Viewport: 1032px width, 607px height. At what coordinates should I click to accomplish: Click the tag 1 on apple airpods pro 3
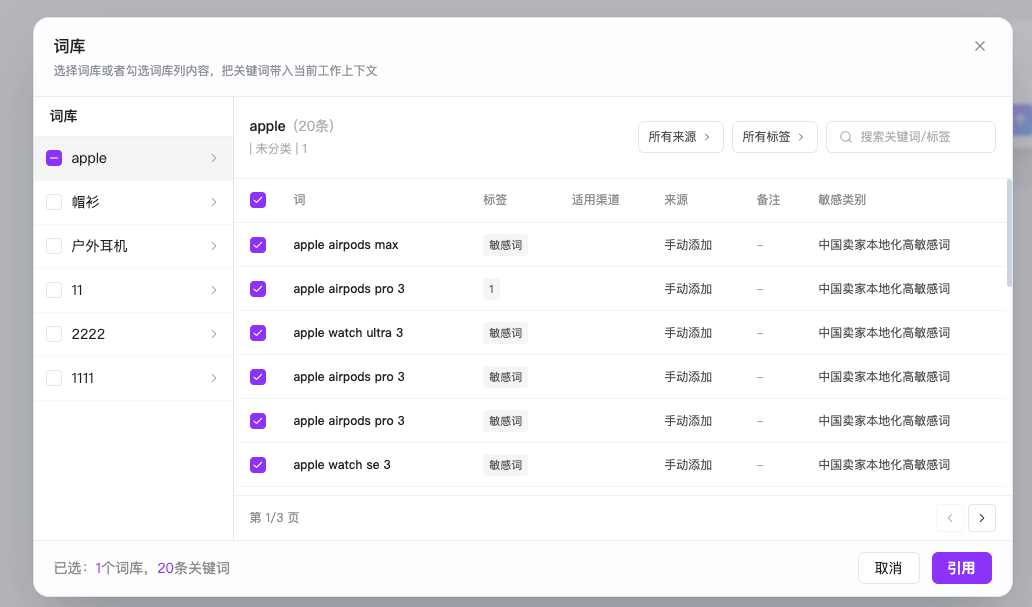click(x=491, y=289)
